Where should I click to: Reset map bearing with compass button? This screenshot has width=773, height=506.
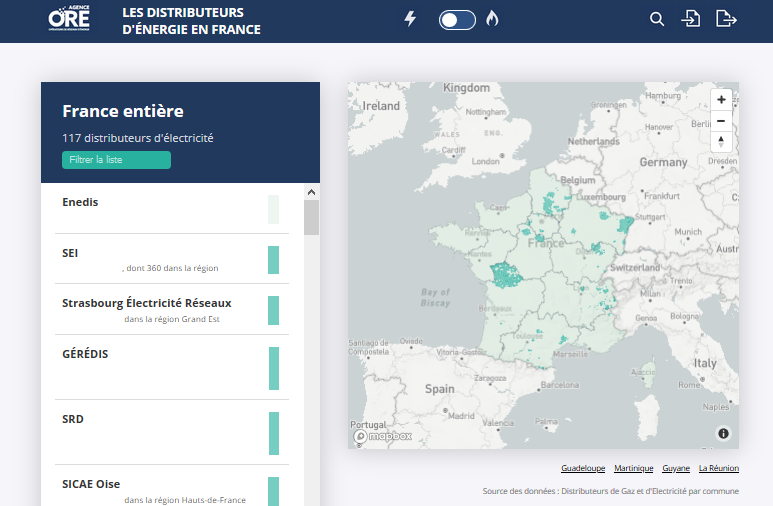(x=721, y=142)
